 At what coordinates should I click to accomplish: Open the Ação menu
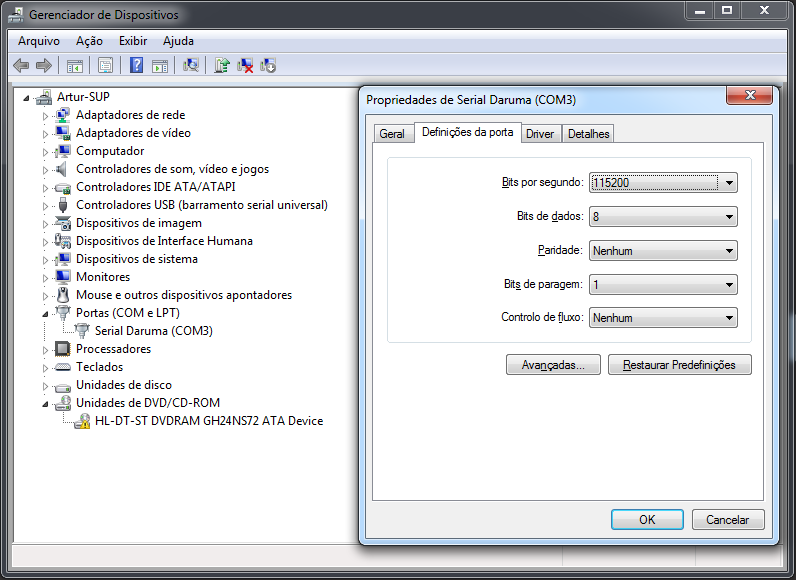pyautogui.click(x=89, y=41)
